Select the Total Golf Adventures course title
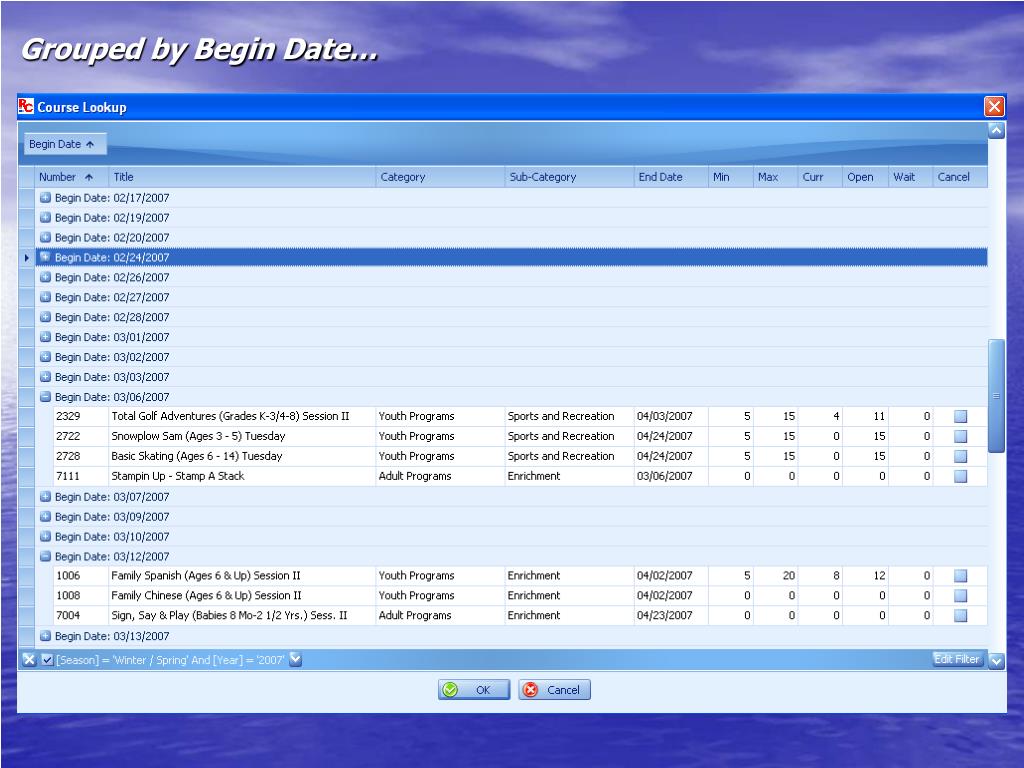Screen dimensions: 1024x768 pos(230,416)
